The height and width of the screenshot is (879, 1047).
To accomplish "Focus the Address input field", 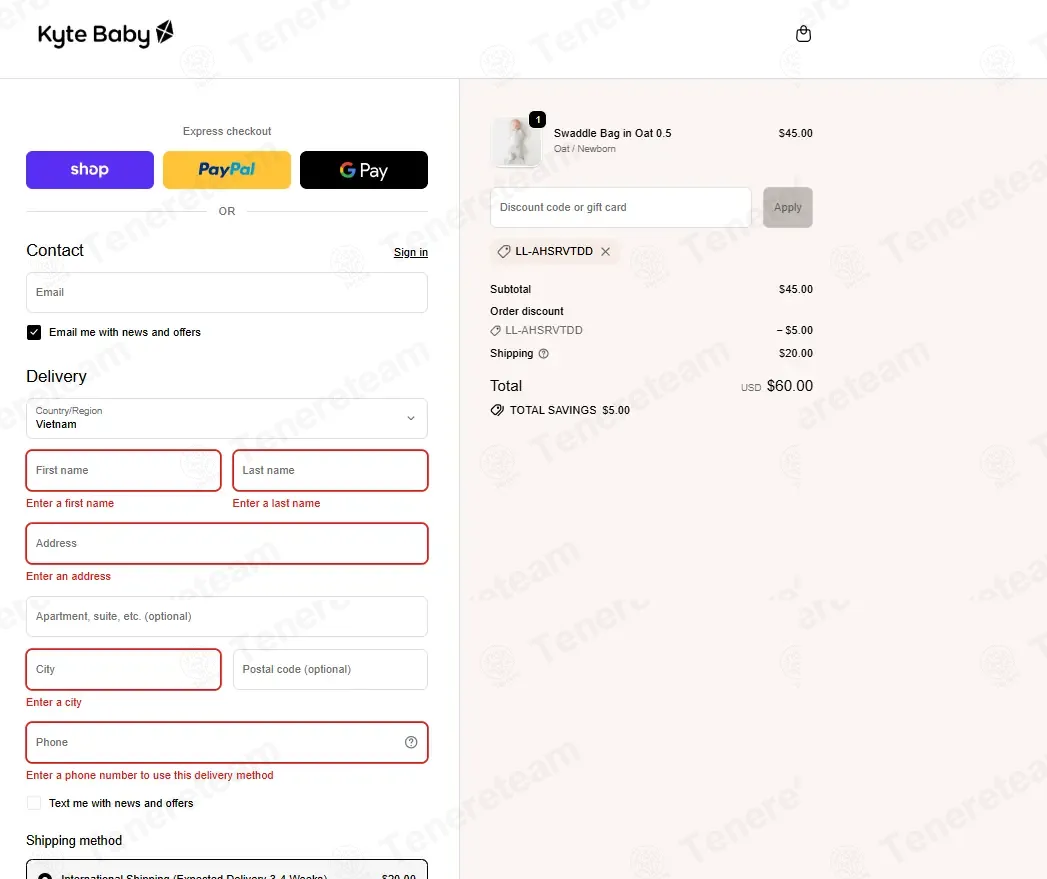I will click(227, 544).
